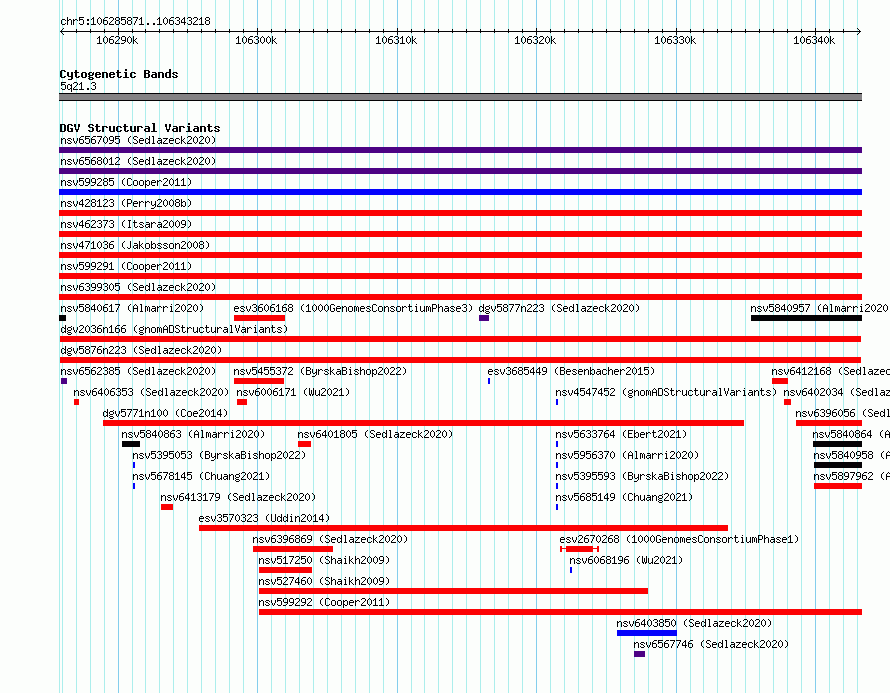Click the nsv5840958 variant label

tap(851, 455)
